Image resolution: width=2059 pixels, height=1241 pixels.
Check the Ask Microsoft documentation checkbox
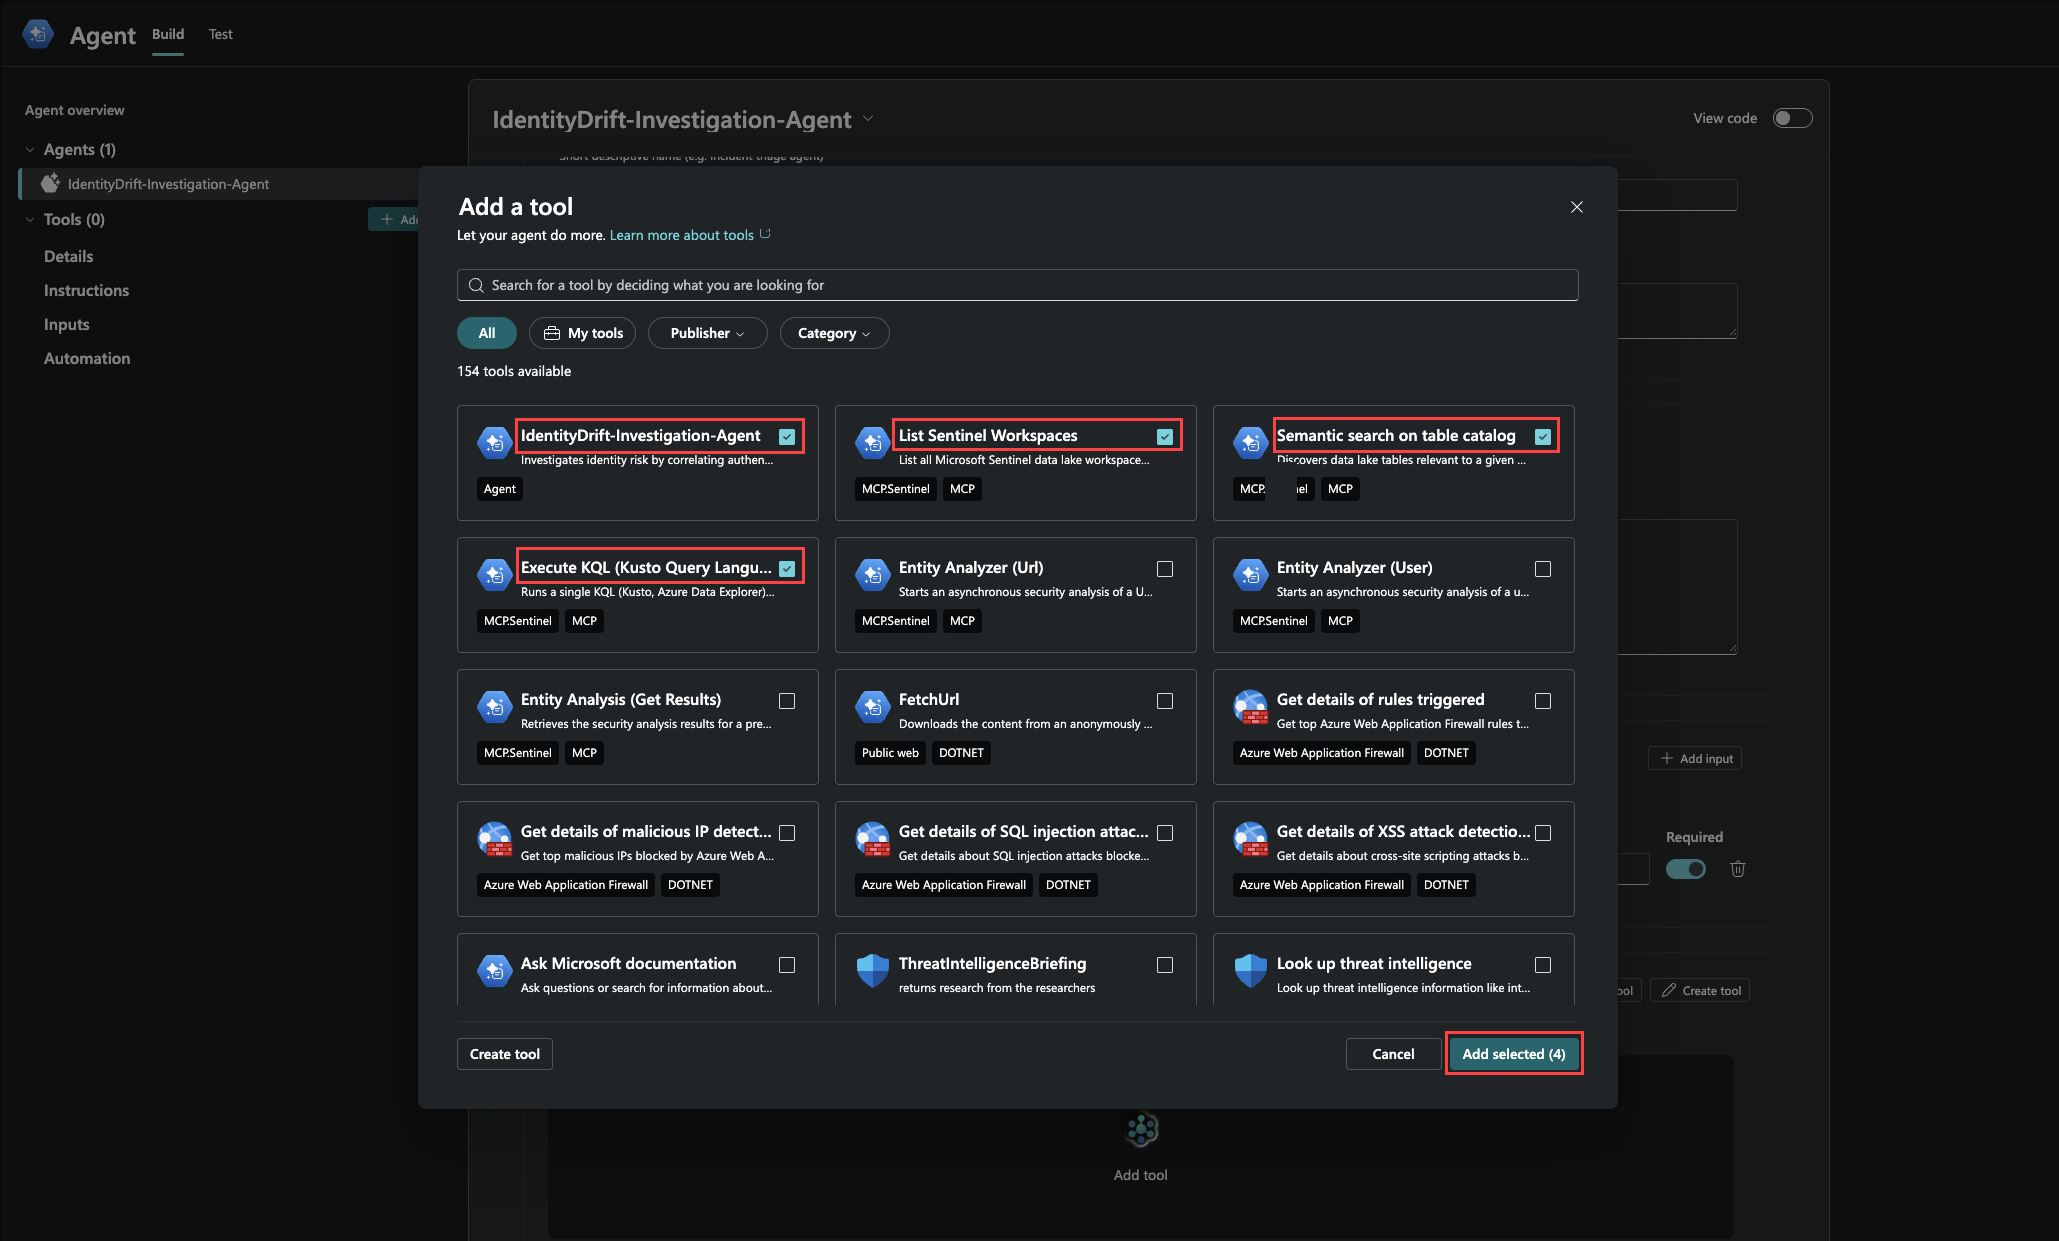(x=787, y=965)
